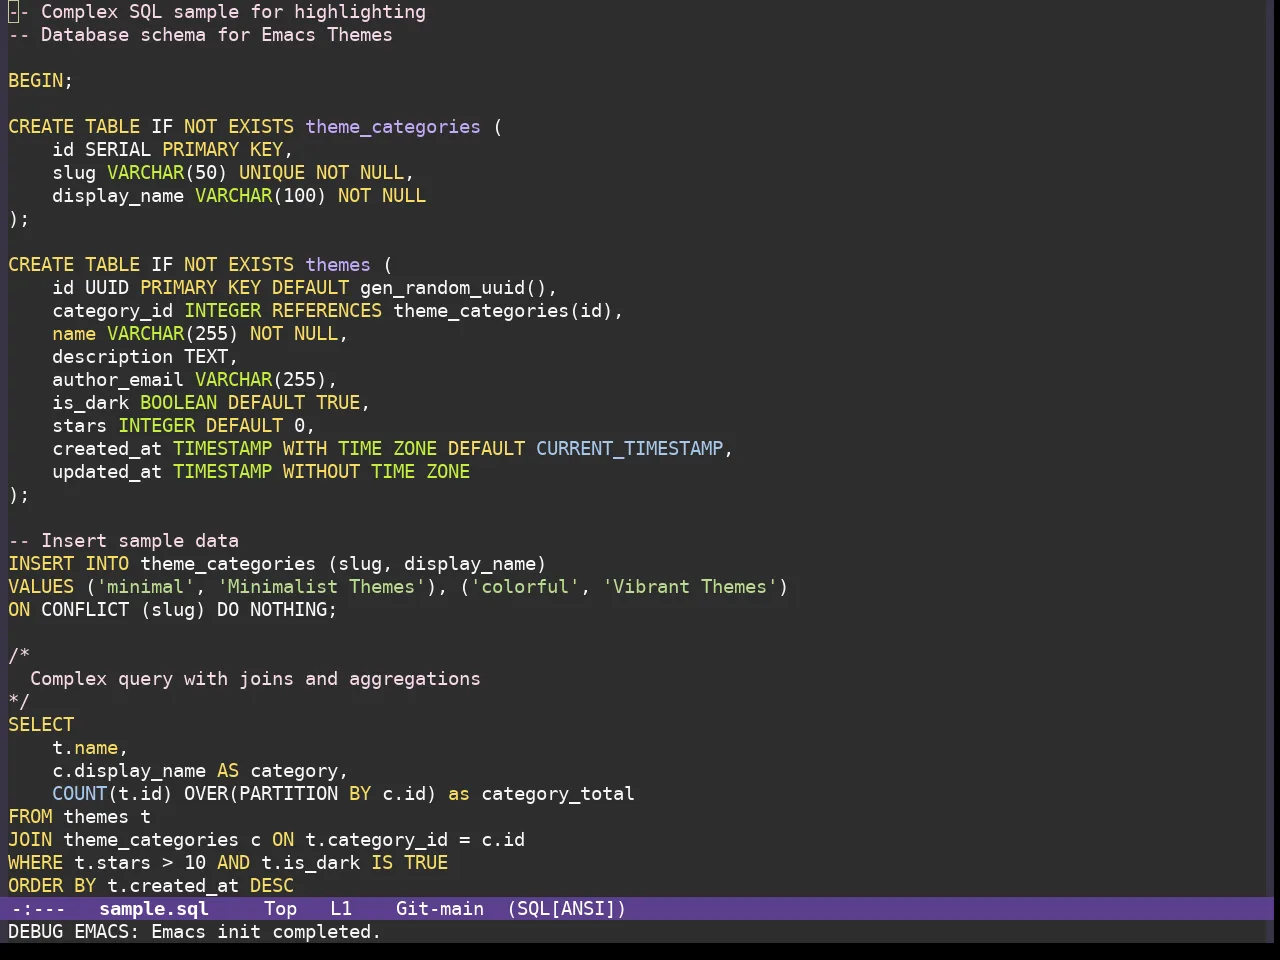Viewport: 1280px width, 960px height.
Task: Click author_email column name
Action: pyautogui.click(x=118, y=380)
